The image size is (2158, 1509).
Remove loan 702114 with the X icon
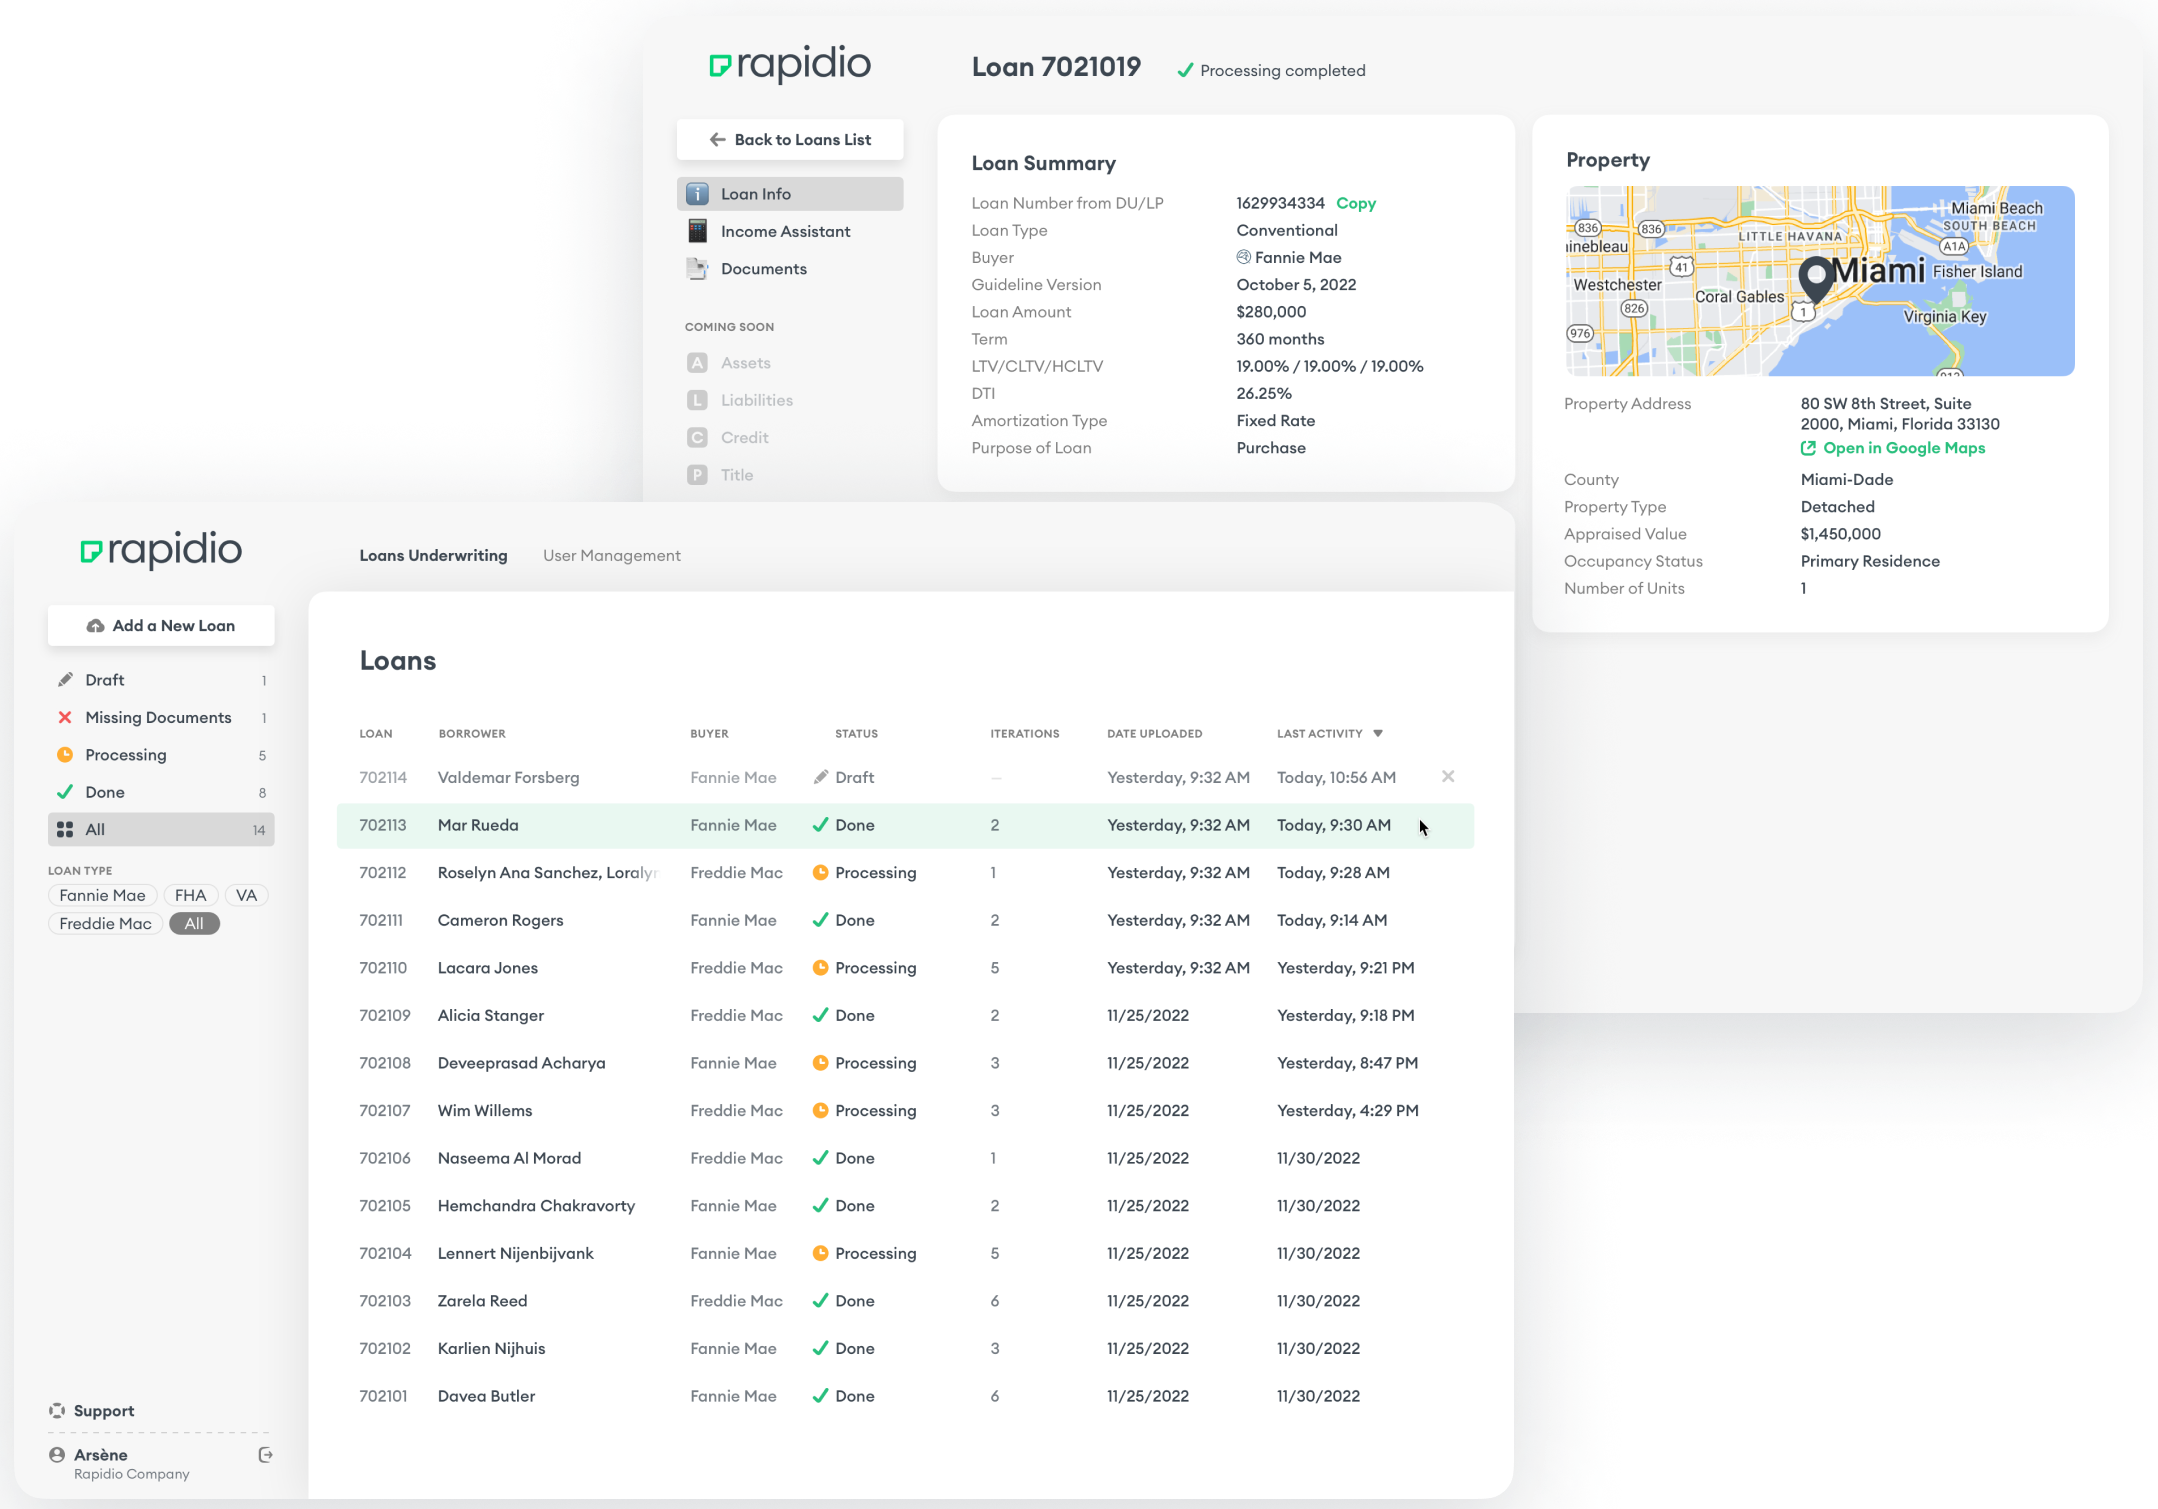1447,777
